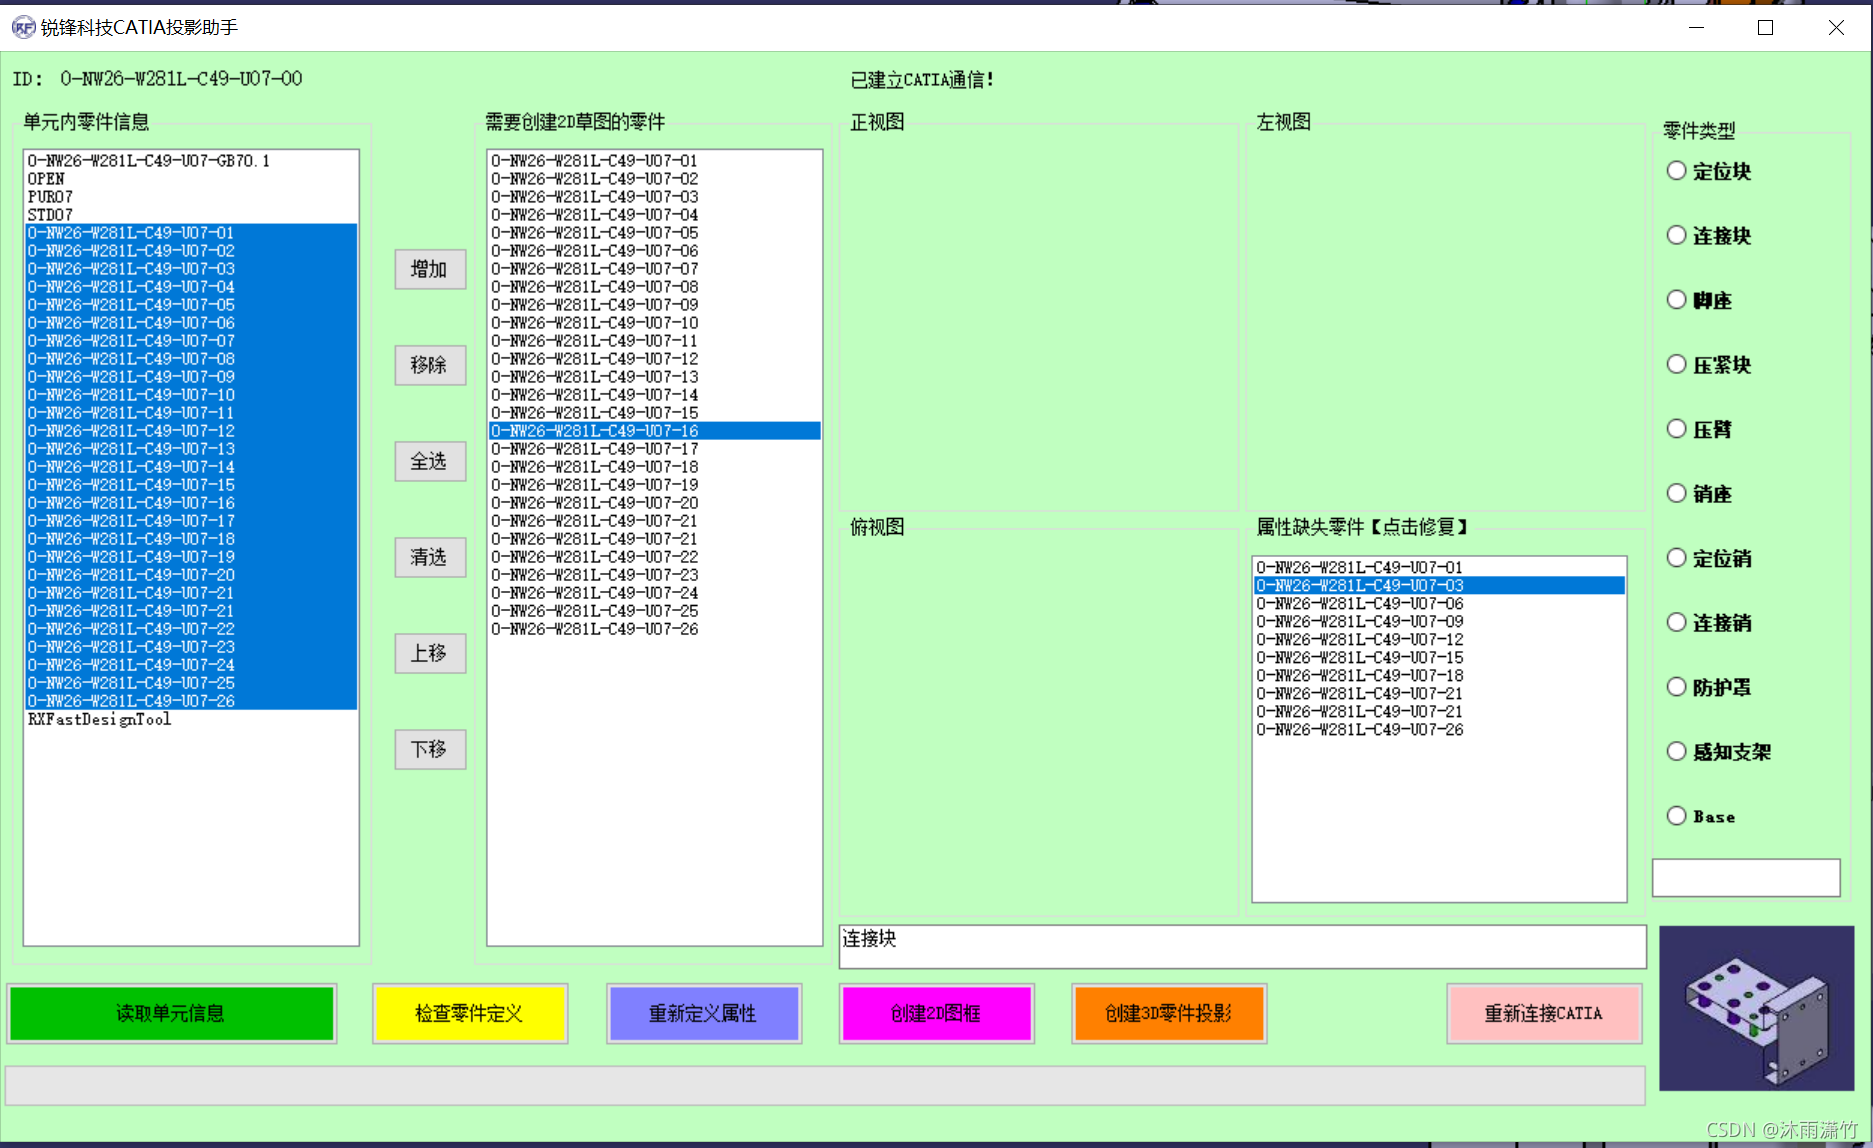Image resolution: width=1873 pixels, height=1148 pixels.
Task: Click the 全选 select-all button
Action: 429,461
